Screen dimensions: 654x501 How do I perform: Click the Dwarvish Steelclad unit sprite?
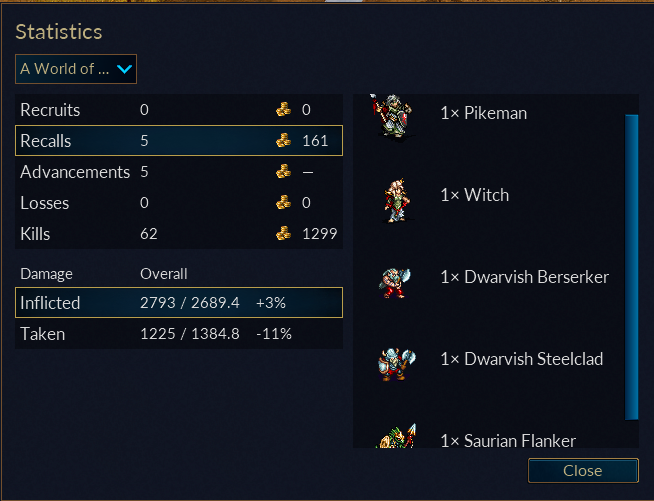397,364
